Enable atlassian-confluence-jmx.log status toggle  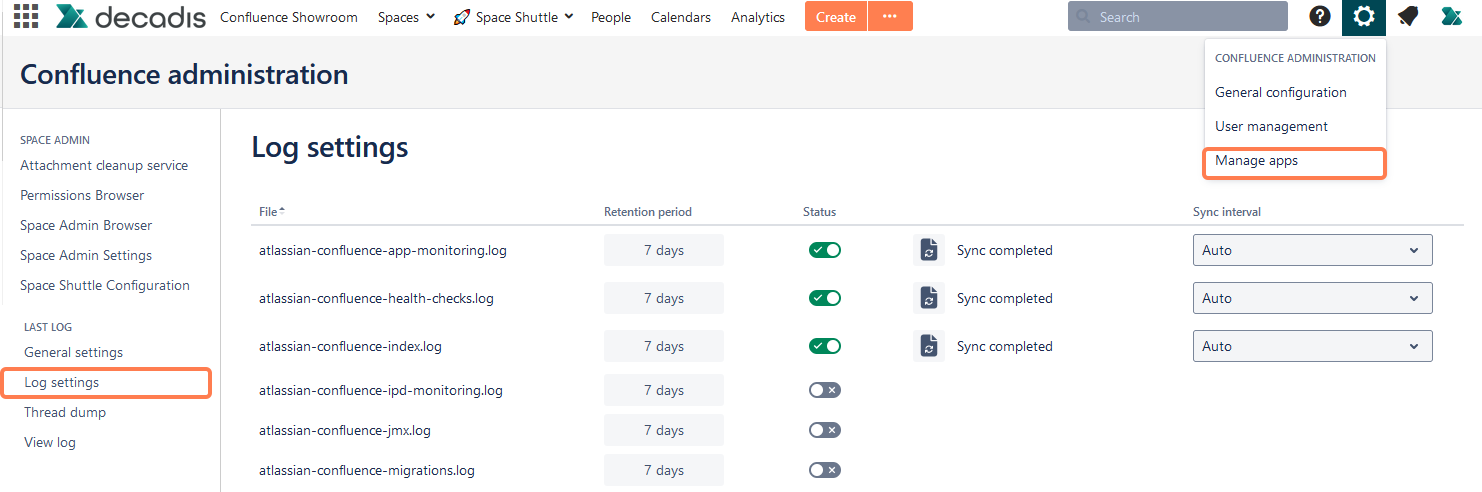tap(825, 431)
